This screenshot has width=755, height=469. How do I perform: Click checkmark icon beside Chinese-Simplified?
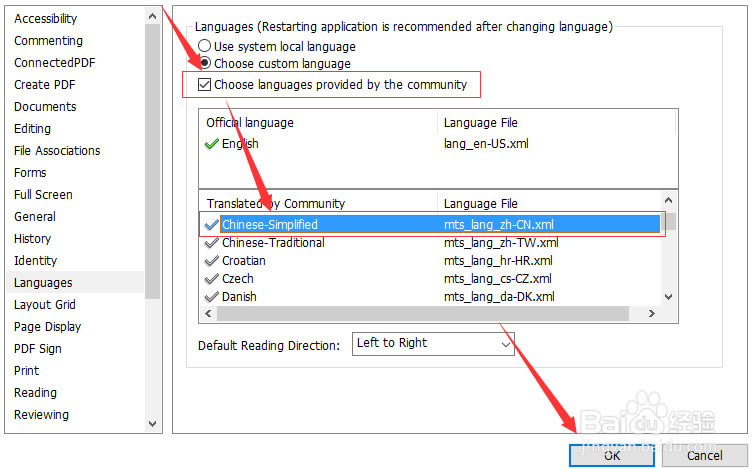click(x=212, y=224)
